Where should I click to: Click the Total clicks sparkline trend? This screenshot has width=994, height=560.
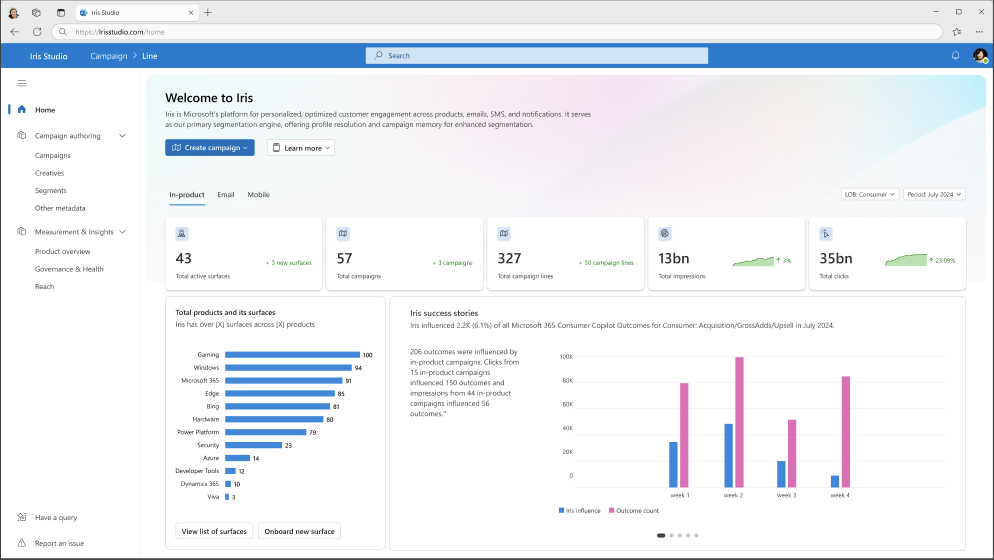[906, 259]
